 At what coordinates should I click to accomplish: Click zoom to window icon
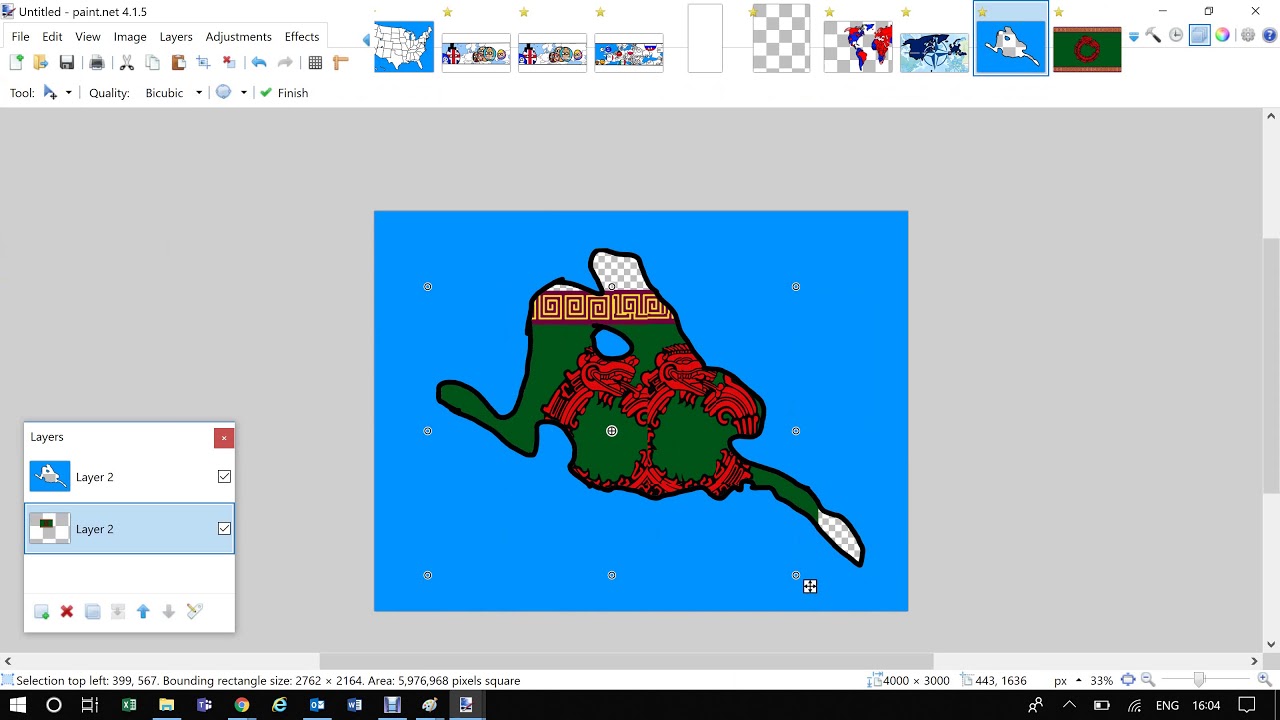1128,680
